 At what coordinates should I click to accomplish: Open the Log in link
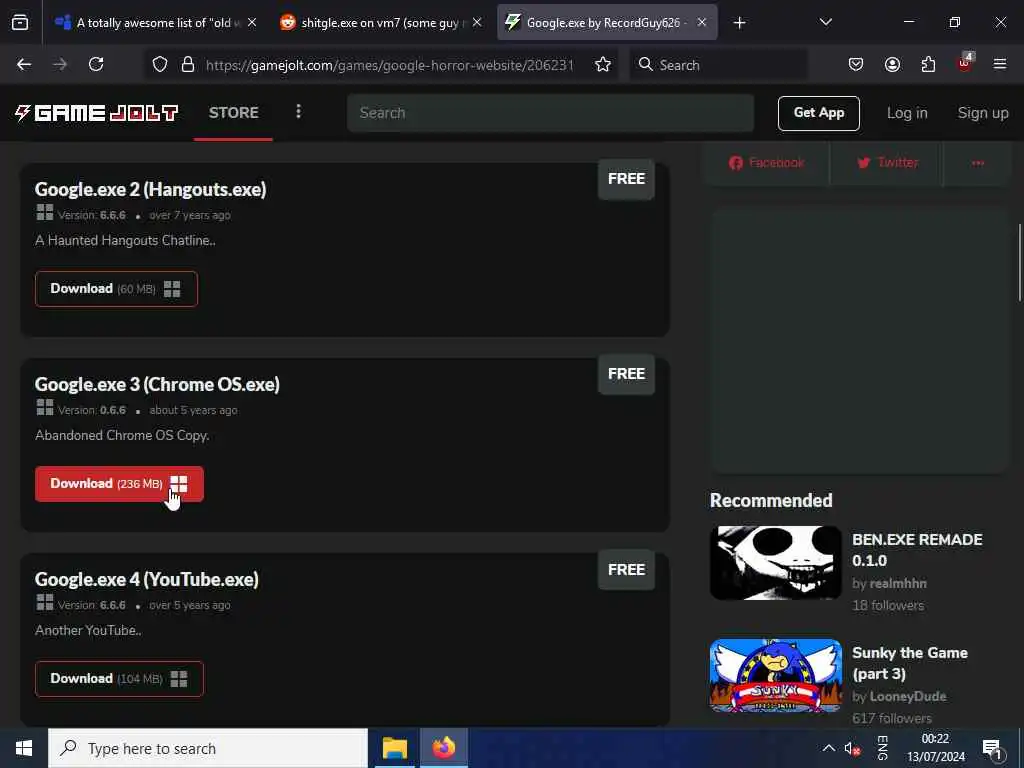coord(907,113)
